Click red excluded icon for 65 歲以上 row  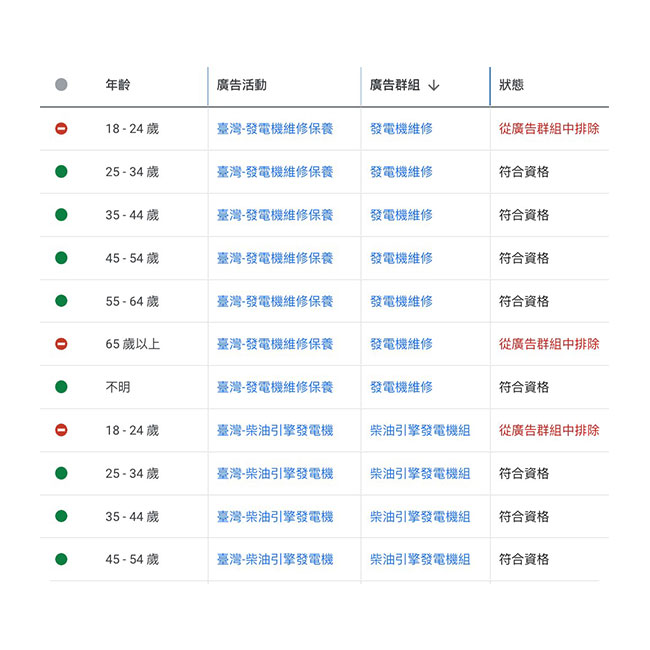[x=61, y=344]
